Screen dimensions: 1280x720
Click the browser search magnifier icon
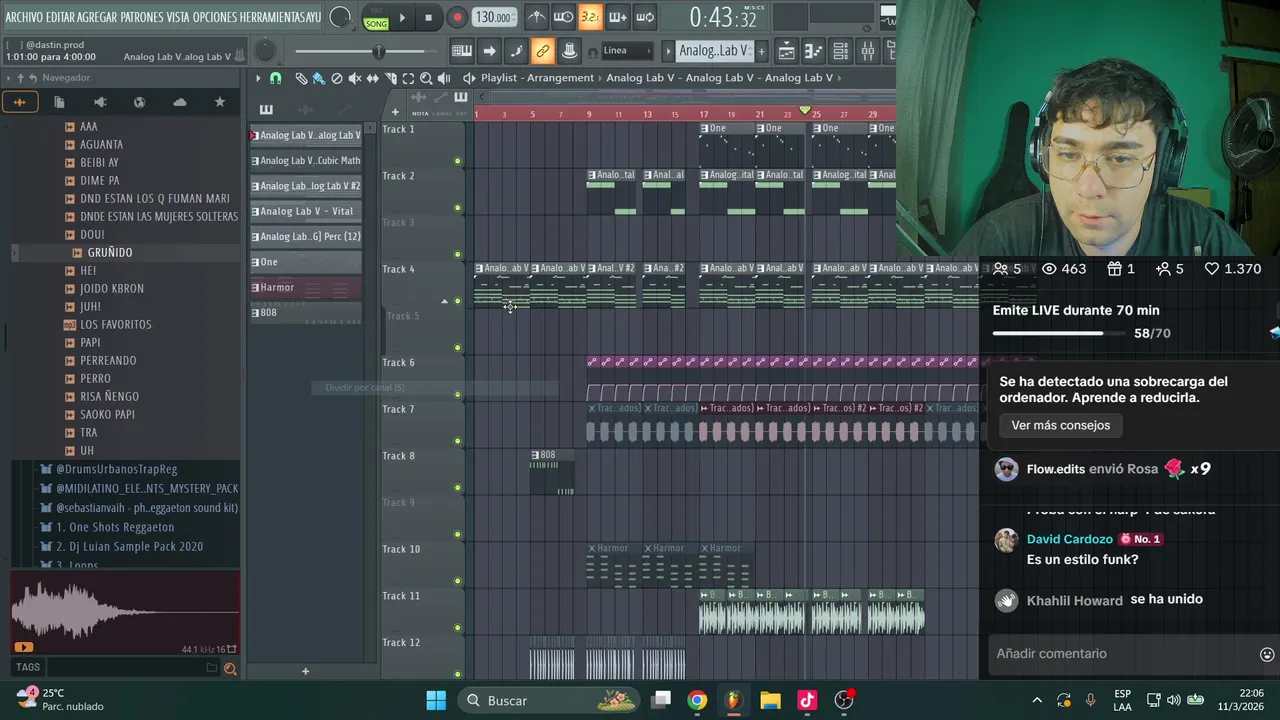click(x=230, y=668)
